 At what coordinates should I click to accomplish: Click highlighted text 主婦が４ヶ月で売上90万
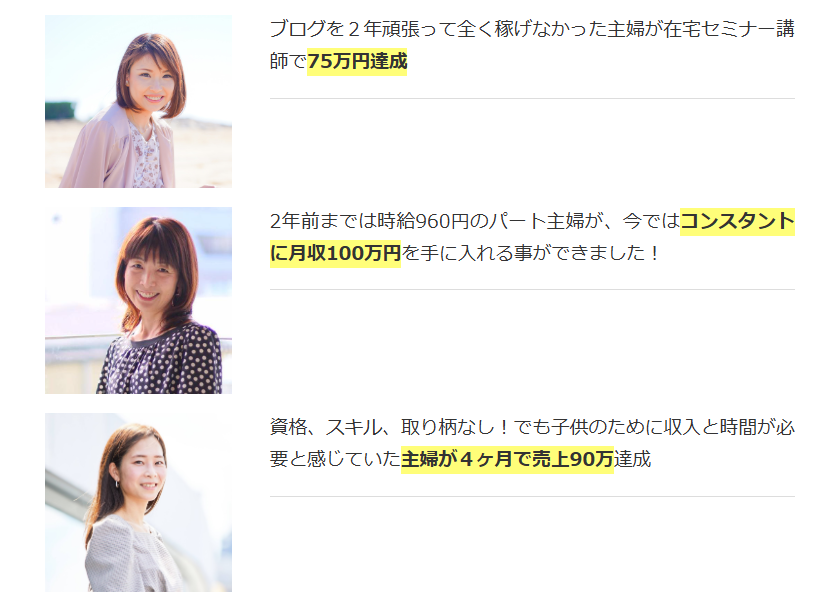[507, 459]
